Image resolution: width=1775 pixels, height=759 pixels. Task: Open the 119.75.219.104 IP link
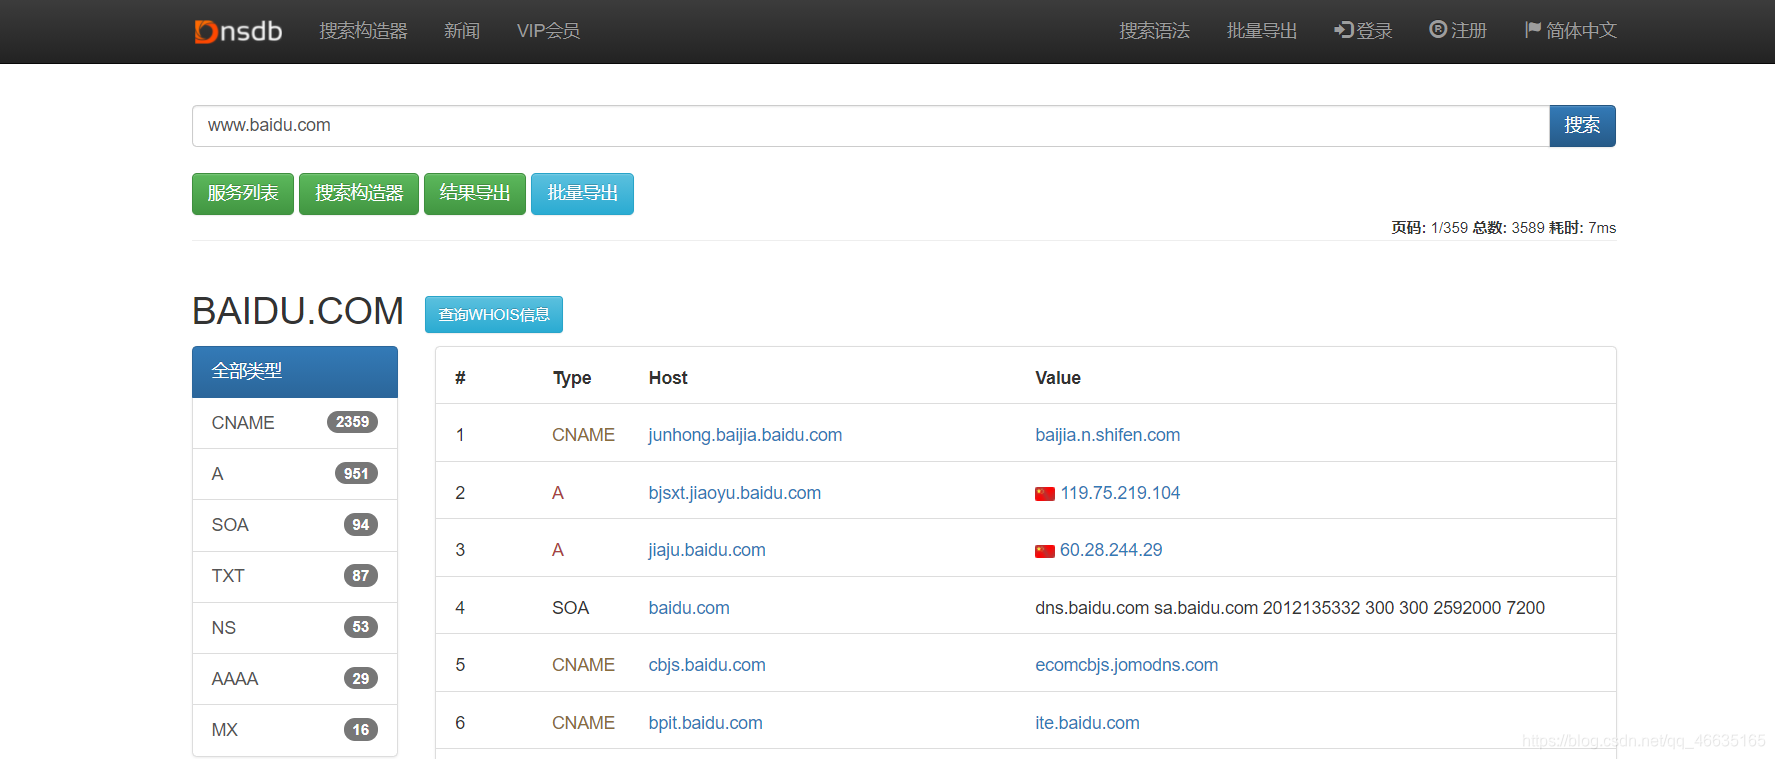pos(1120,493)
